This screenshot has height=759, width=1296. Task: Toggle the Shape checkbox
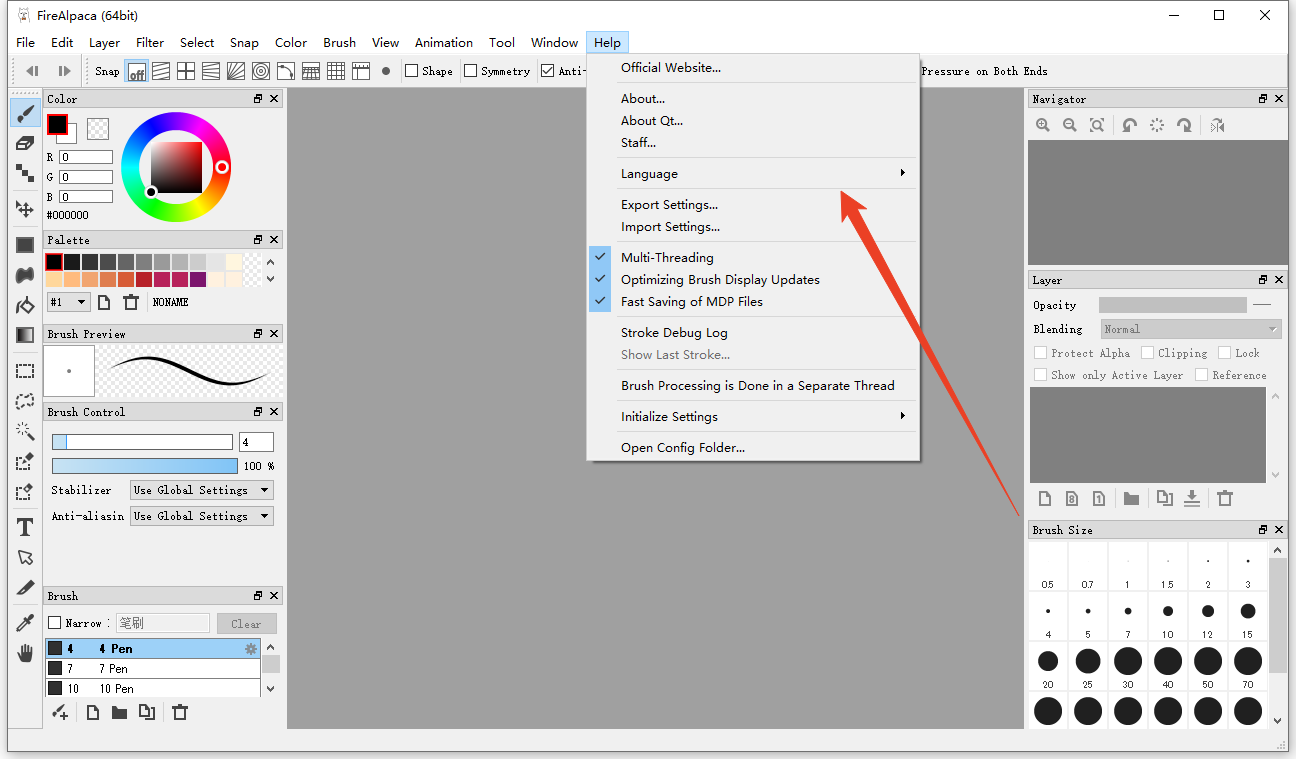coord(412,71)
